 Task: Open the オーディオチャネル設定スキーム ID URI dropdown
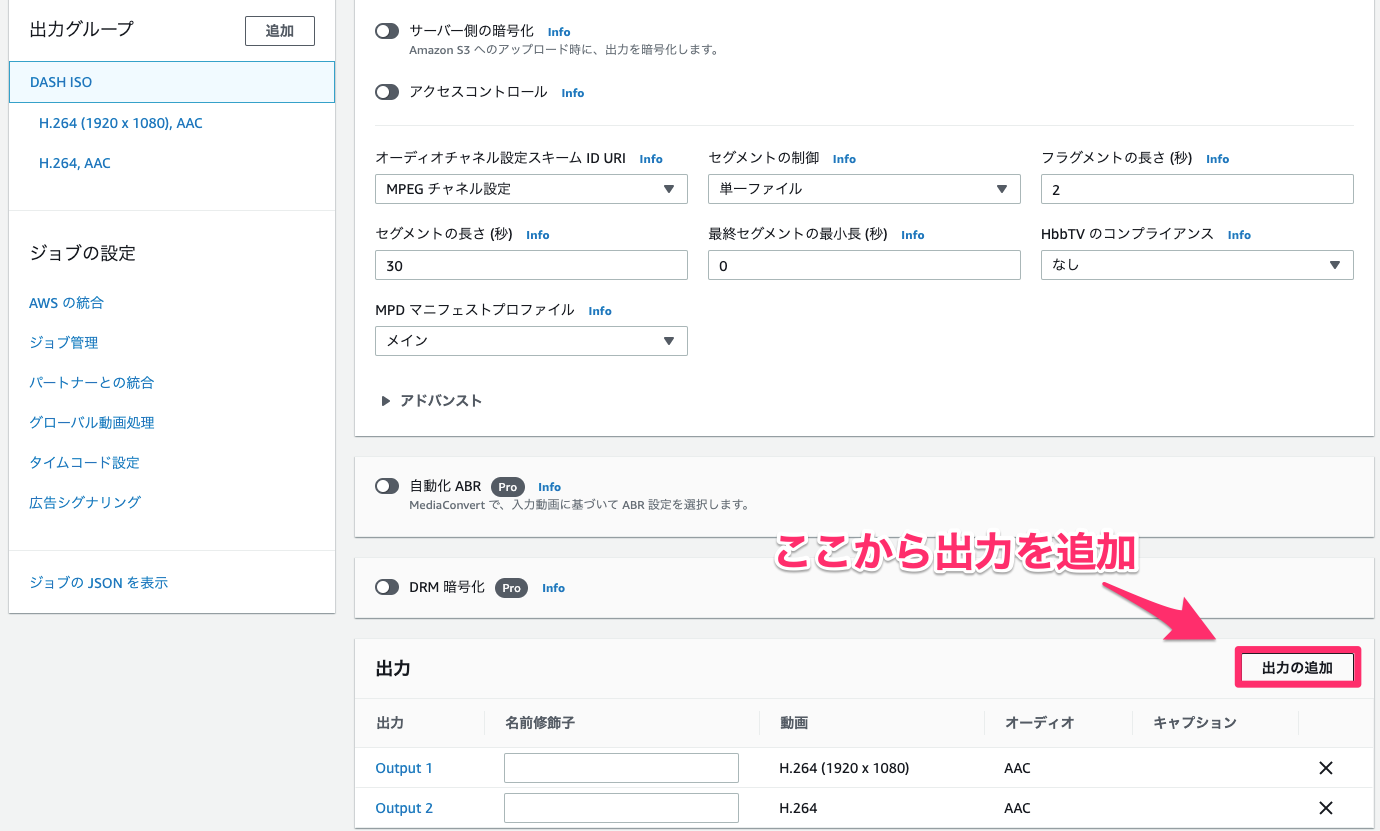tap(531, 189)
